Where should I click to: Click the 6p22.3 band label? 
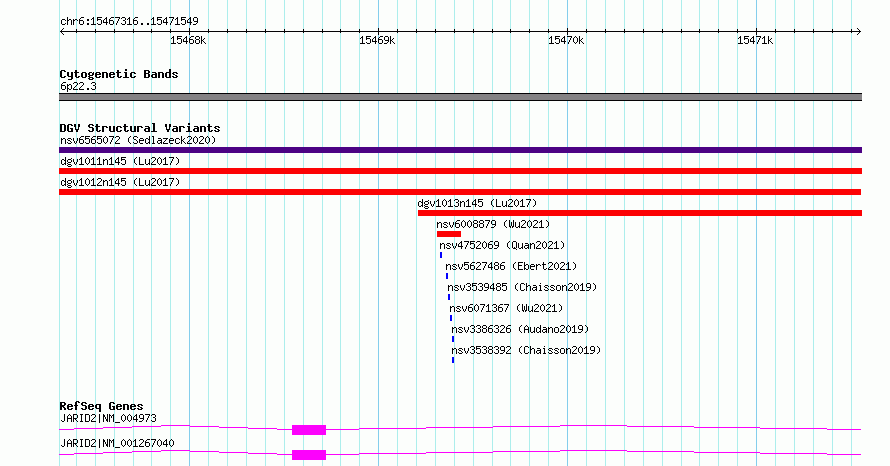click(x=78, y=86)
